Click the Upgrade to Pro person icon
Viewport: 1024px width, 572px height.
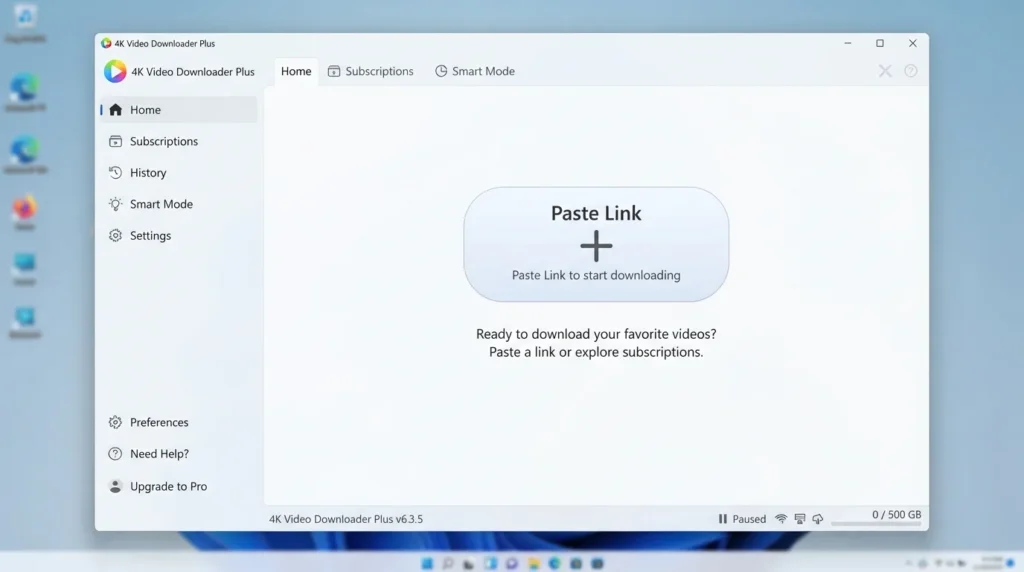[116, 486]
